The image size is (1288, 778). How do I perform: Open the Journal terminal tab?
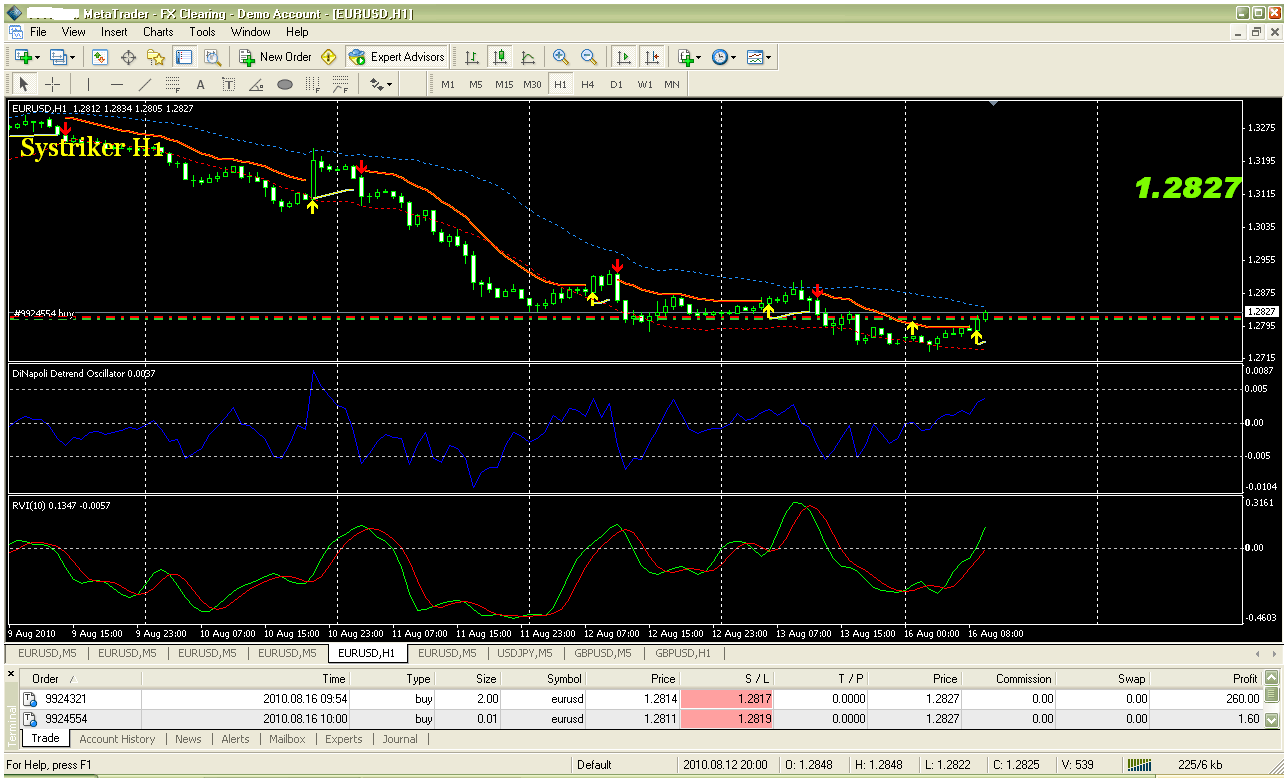point(400,739)
